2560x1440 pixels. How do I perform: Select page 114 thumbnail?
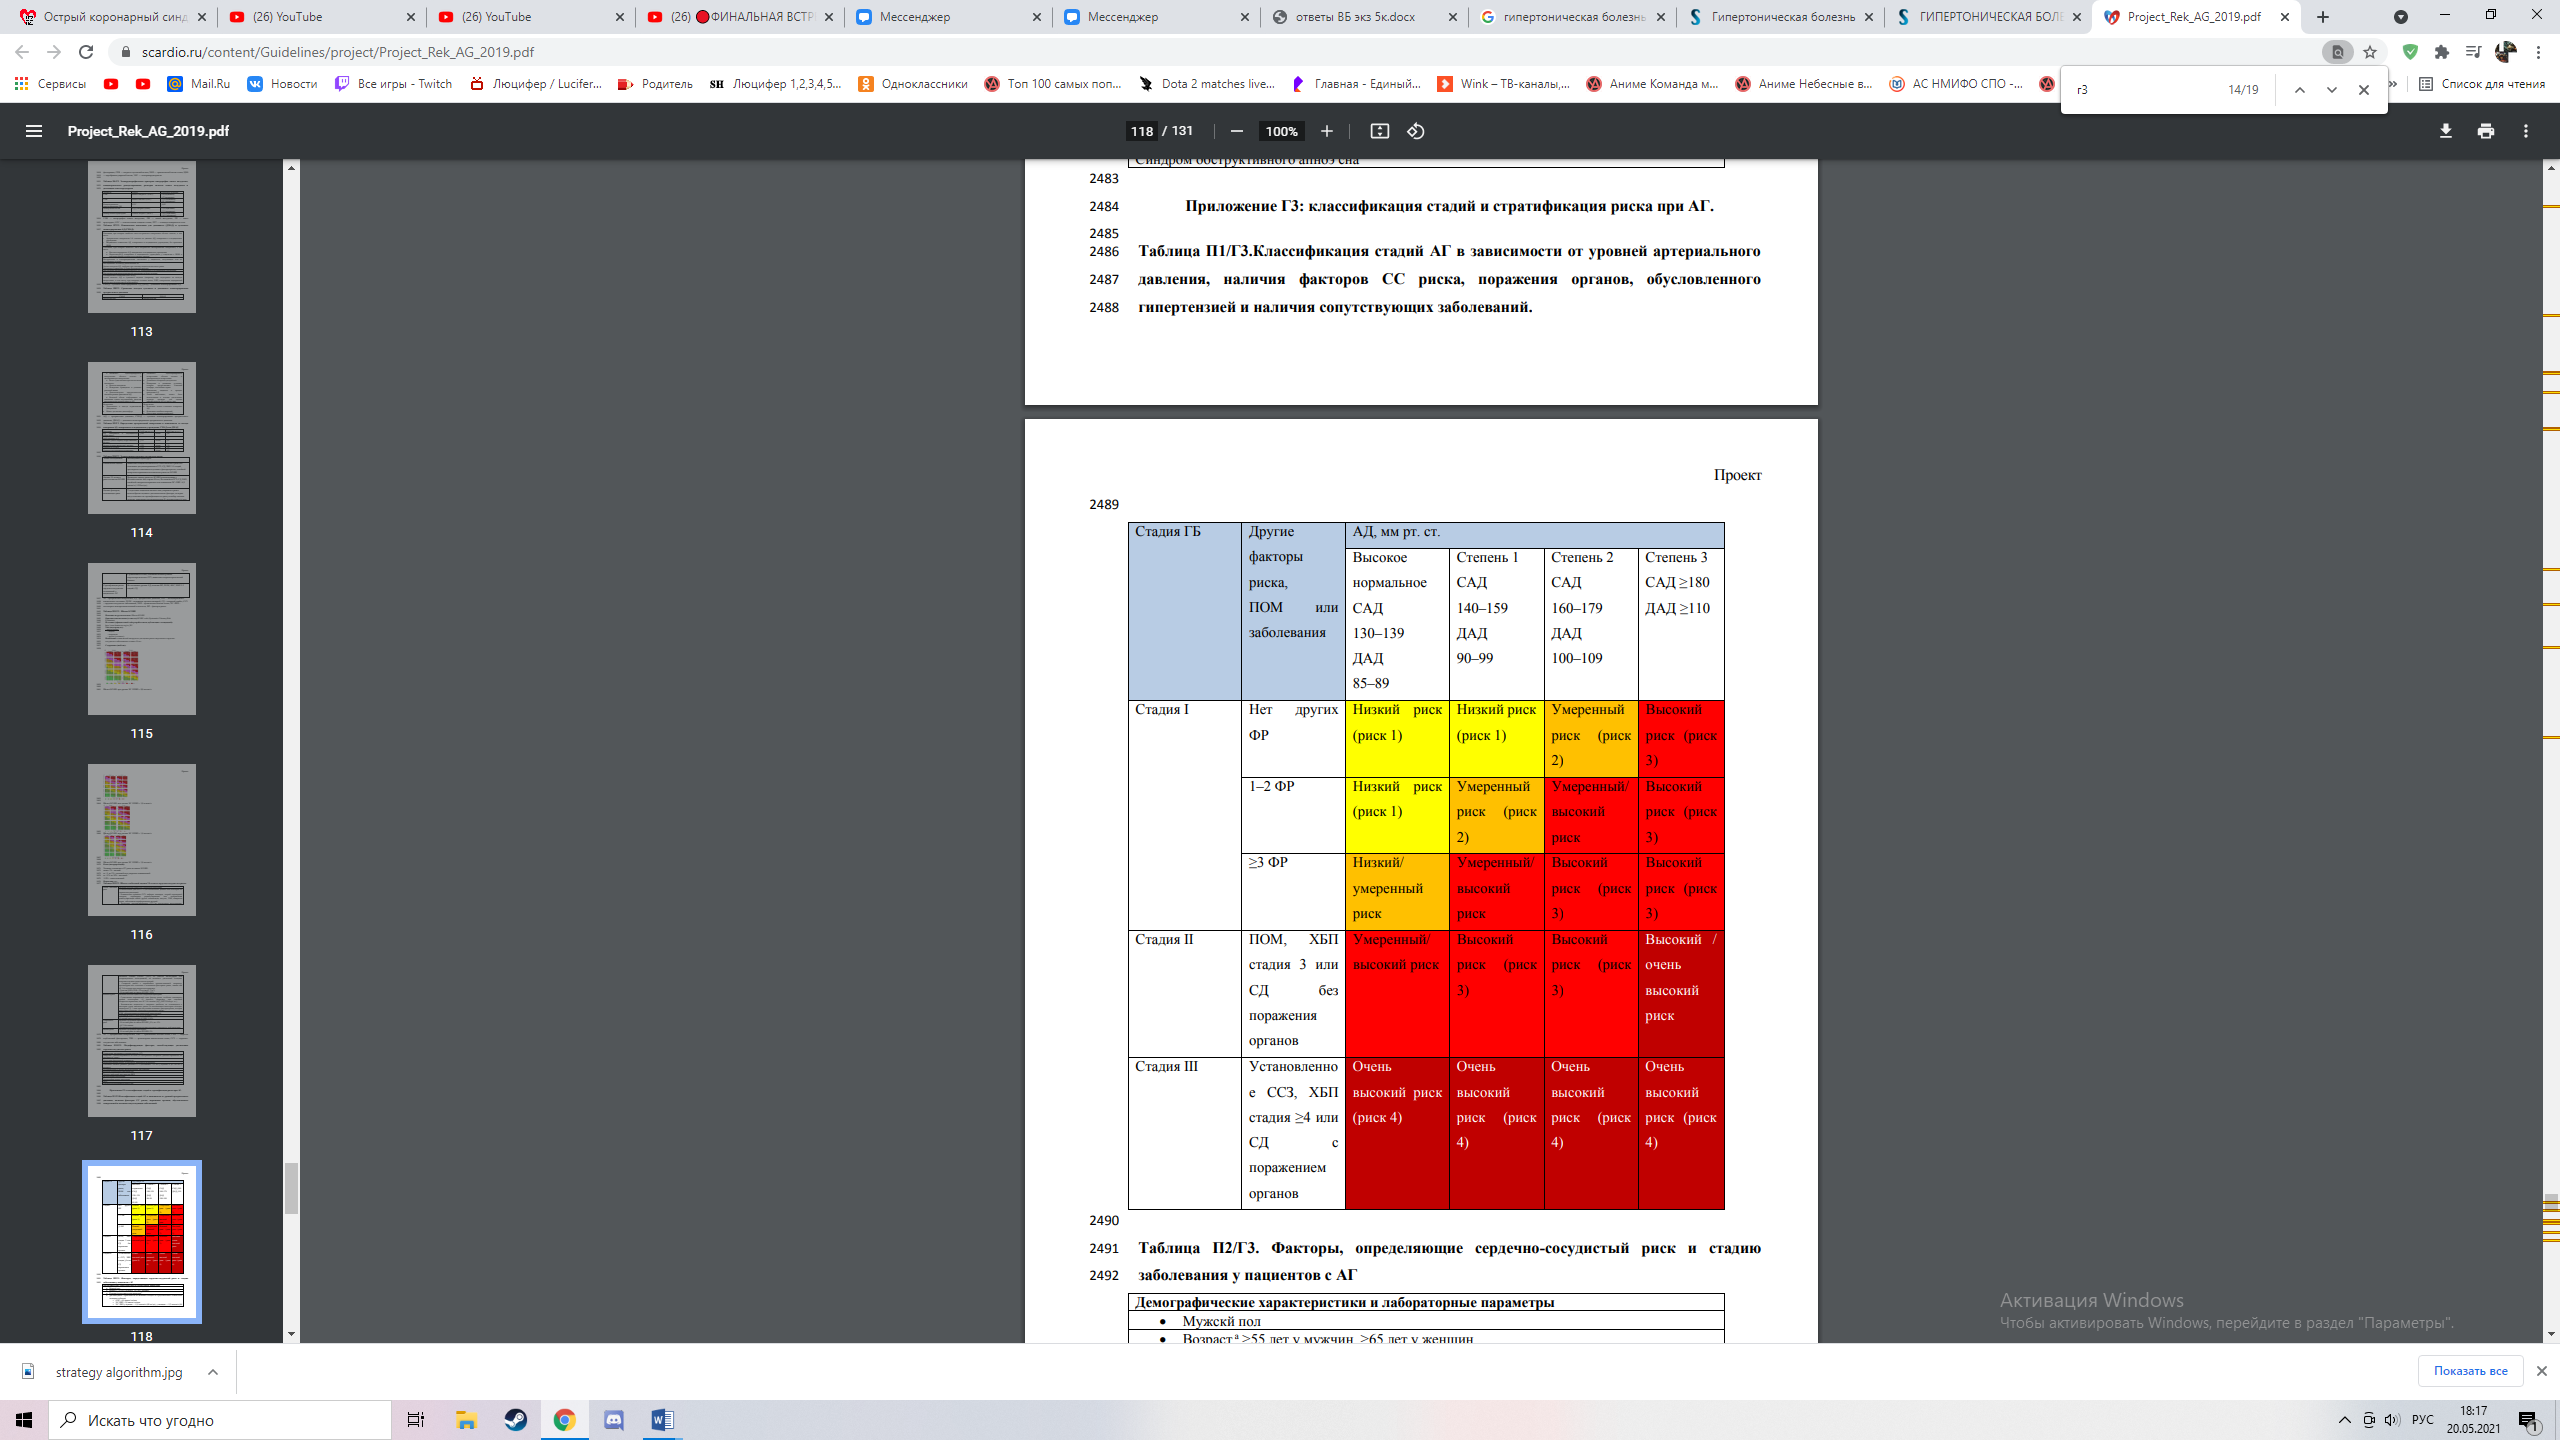pos(142,438)
